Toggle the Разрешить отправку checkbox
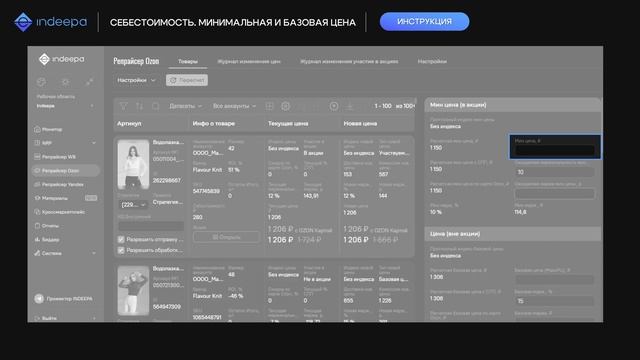 [121, 240]
